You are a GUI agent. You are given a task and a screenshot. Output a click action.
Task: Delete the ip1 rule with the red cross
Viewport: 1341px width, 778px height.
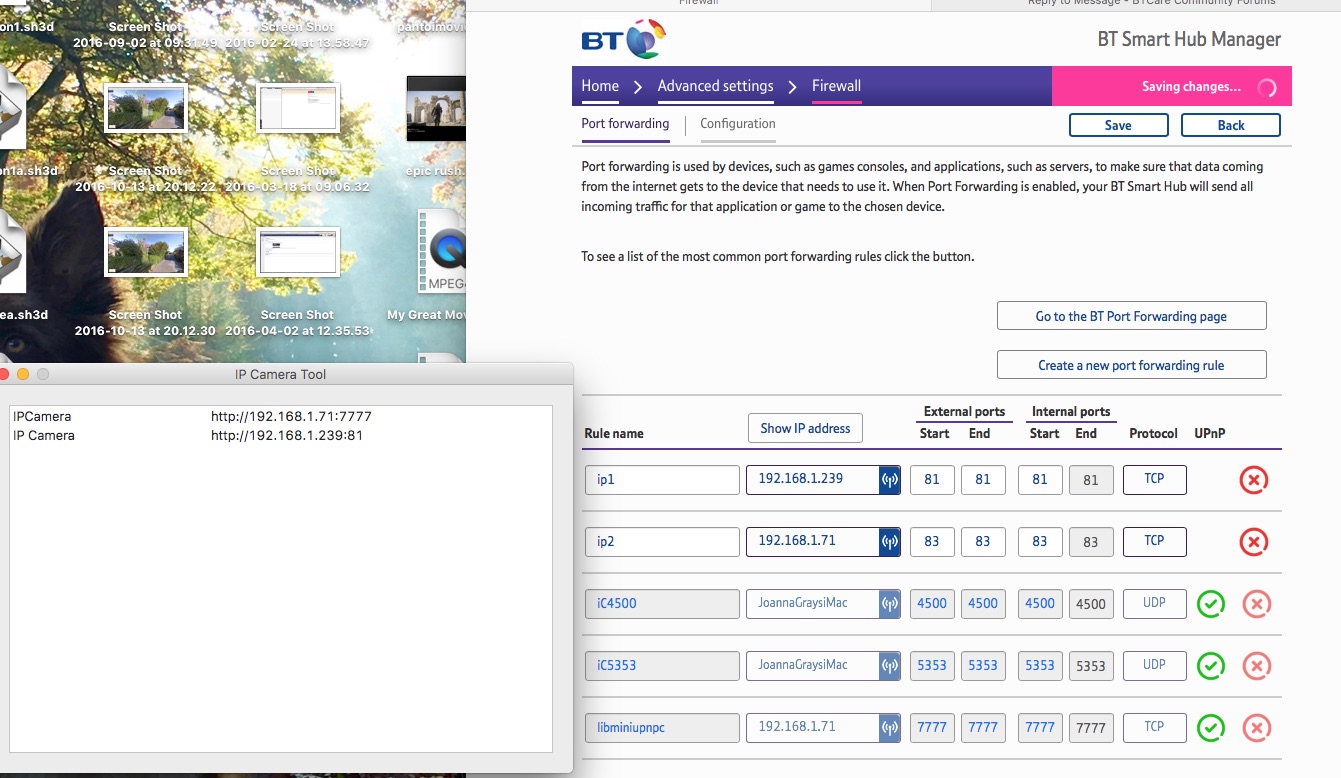[x=1254, y=479]
